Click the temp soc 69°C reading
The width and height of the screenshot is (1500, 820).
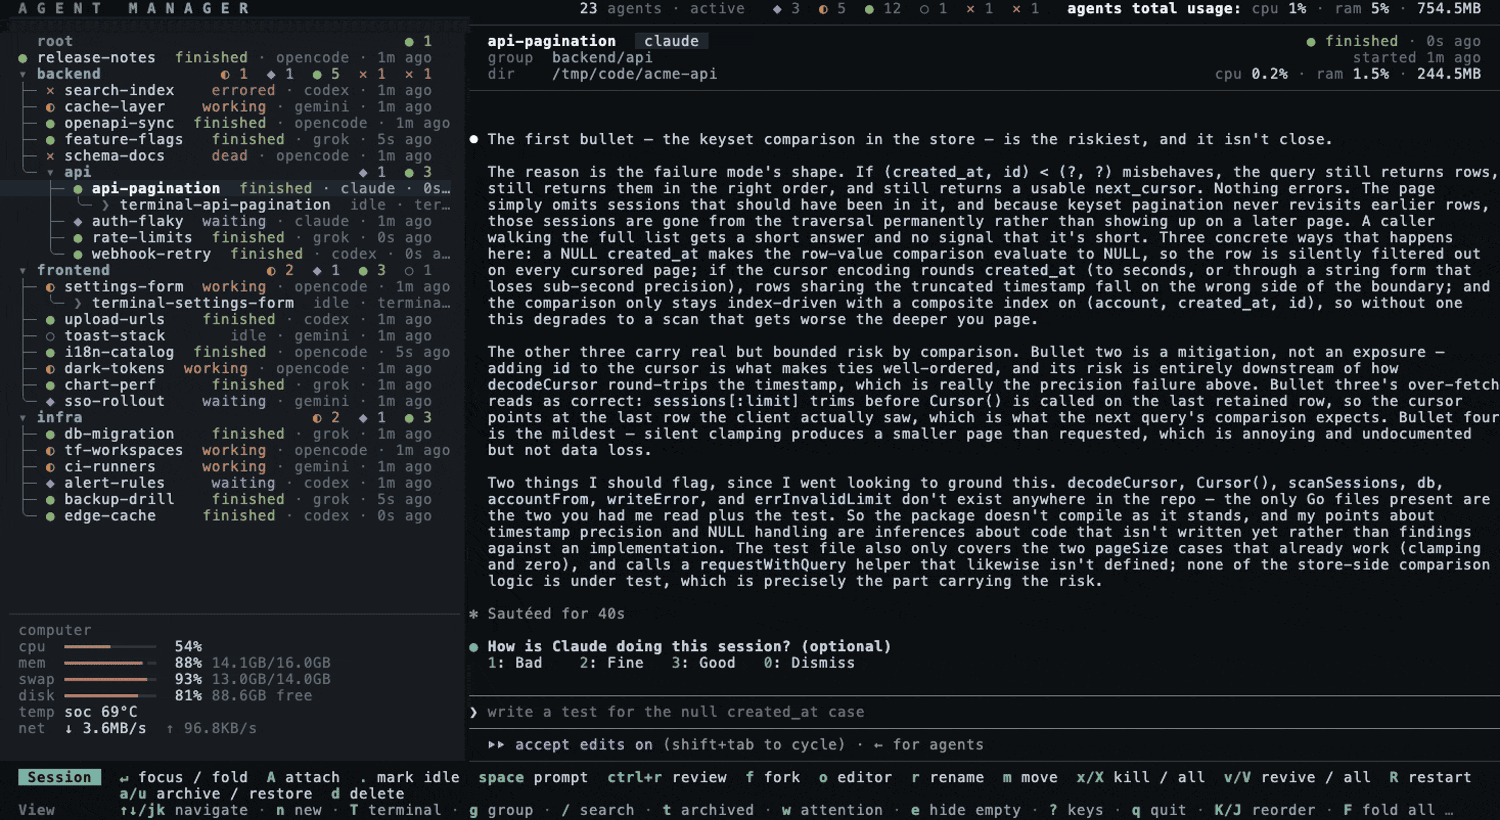78,712
